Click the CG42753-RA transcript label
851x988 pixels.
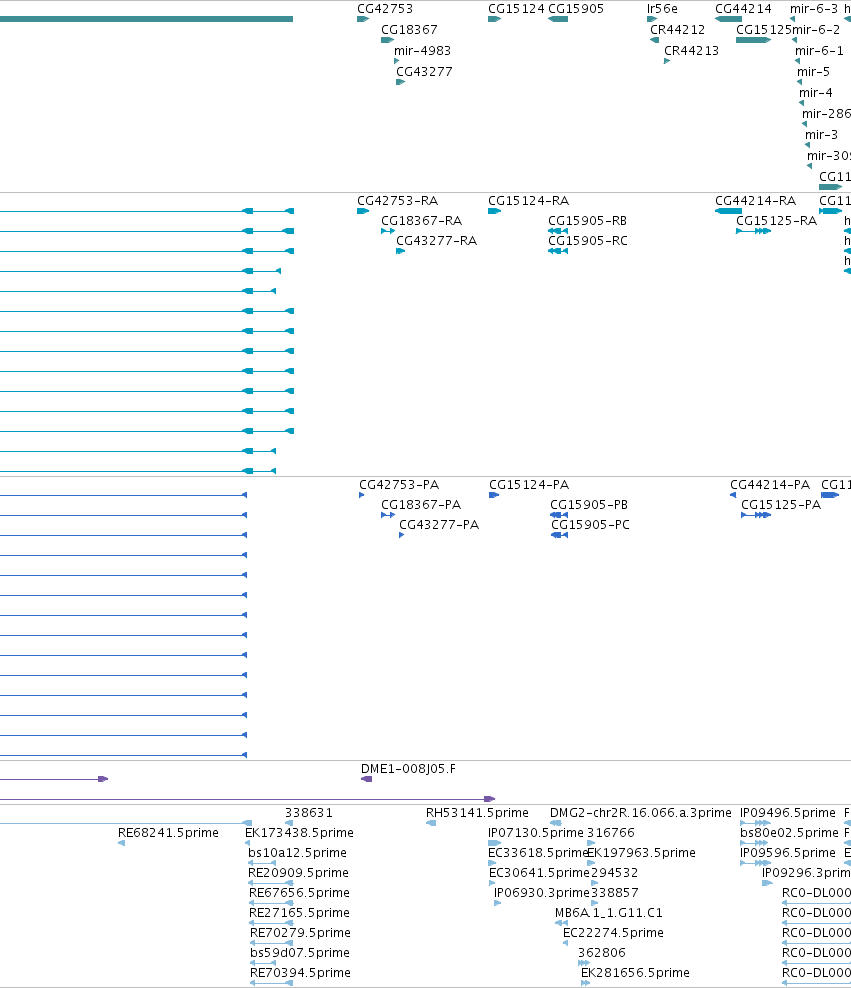pos(397,201)
